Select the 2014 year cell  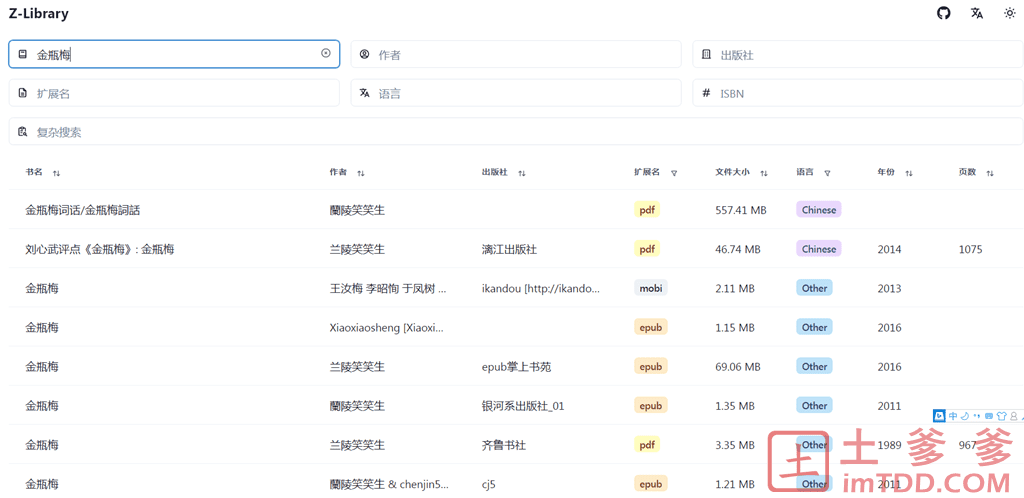click(889, 249)
